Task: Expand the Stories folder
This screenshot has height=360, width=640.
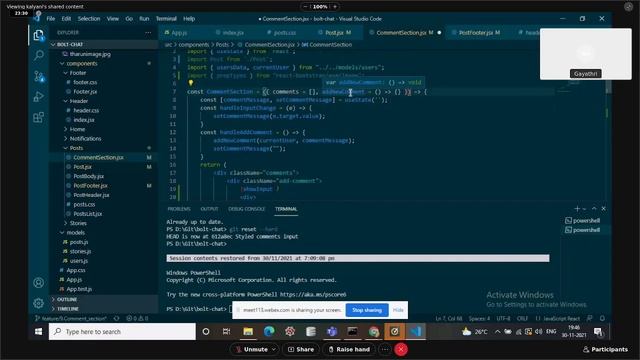Action: [78, 223]
